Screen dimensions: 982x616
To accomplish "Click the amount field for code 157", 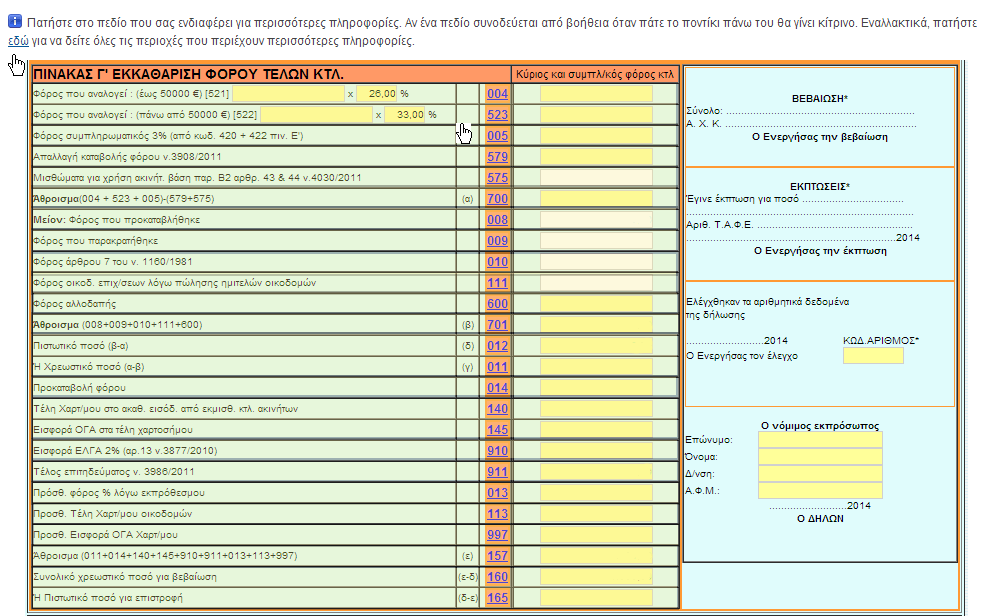I will 596,555.
